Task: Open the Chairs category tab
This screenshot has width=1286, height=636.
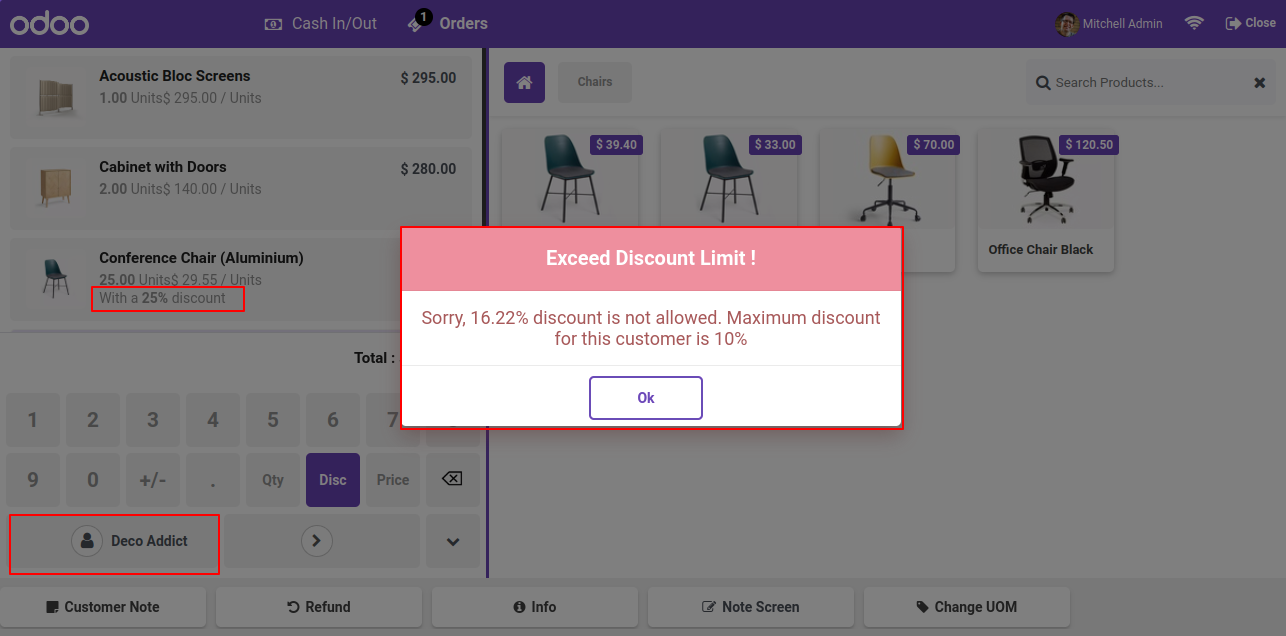Action: pyautogui.click(x=595, y=82)
